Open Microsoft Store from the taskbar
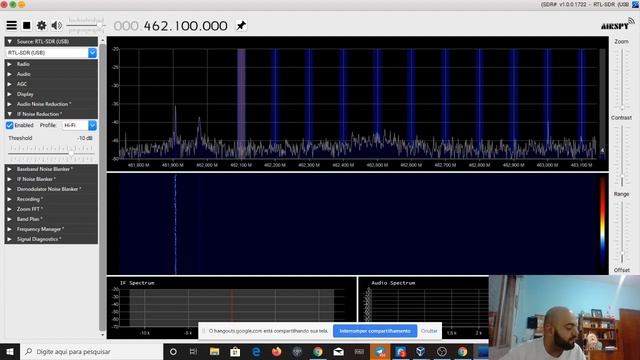Screen dimensions: 640x360 pyautogui.click(x=235, y=351)
